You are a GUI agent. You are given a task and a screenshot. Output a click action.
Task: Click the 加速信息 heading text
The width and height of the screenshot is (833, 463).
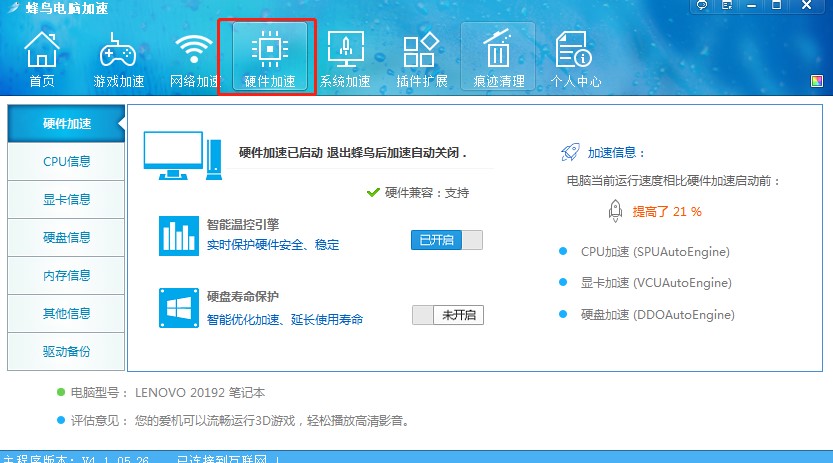[x=616, y=153]
